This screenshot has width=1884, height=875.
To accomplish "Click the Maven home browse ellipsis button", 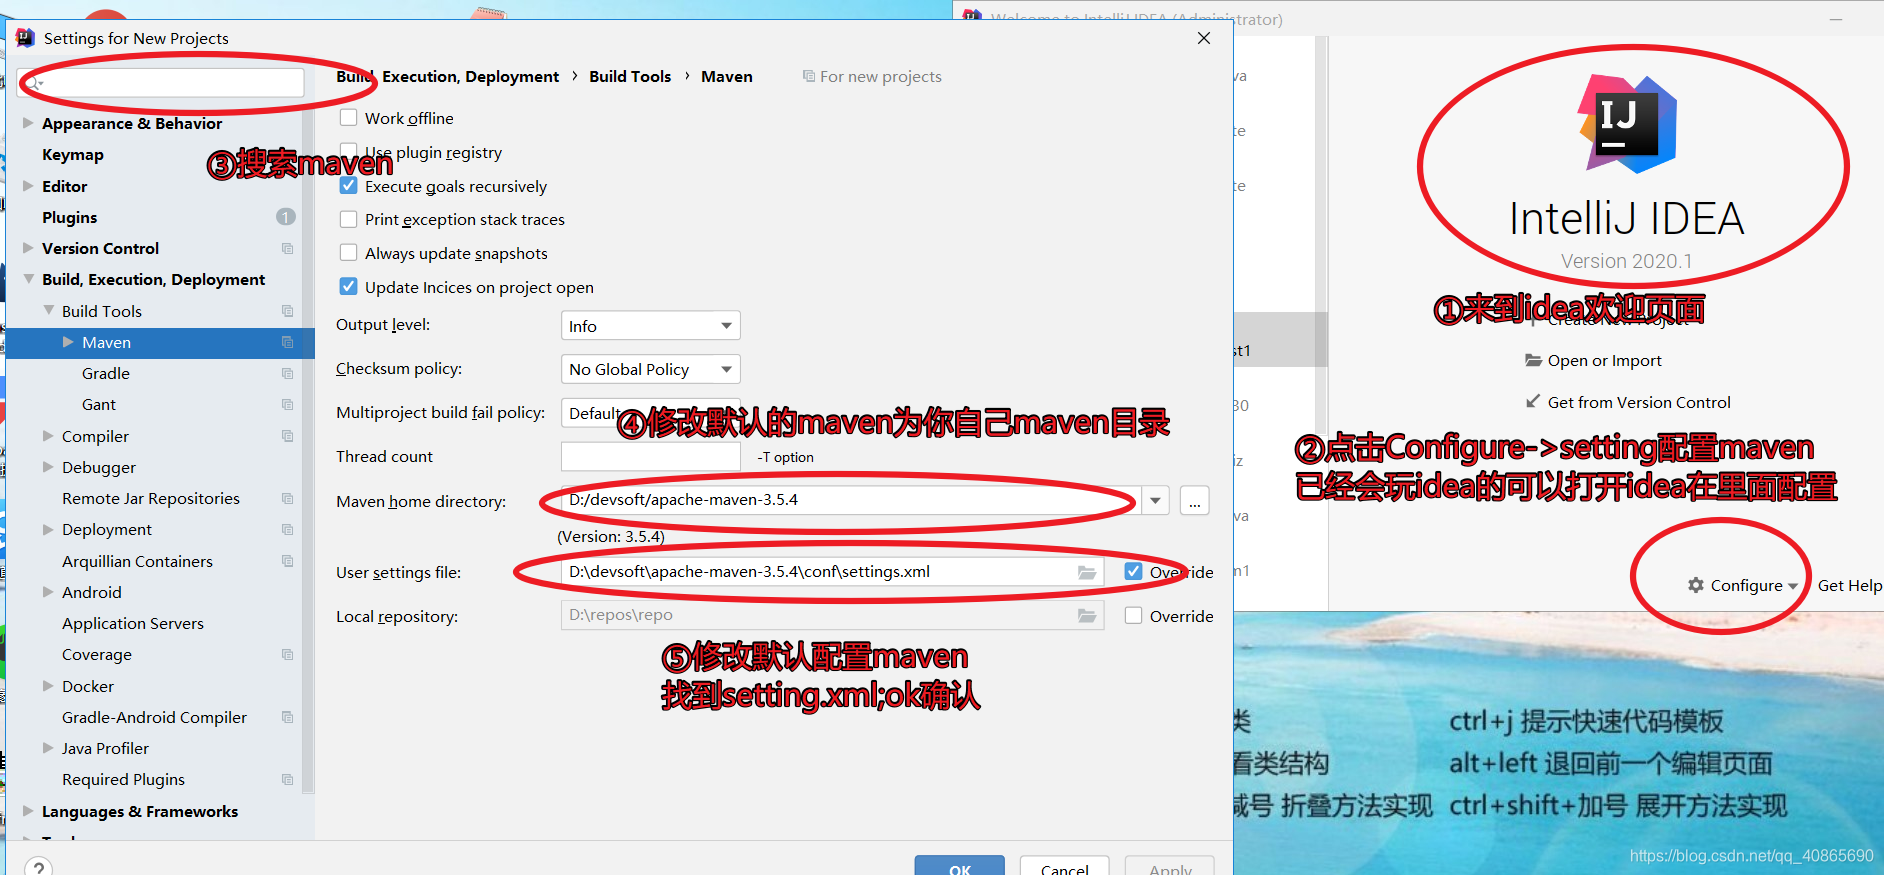I will click(x=1194, y=501).
